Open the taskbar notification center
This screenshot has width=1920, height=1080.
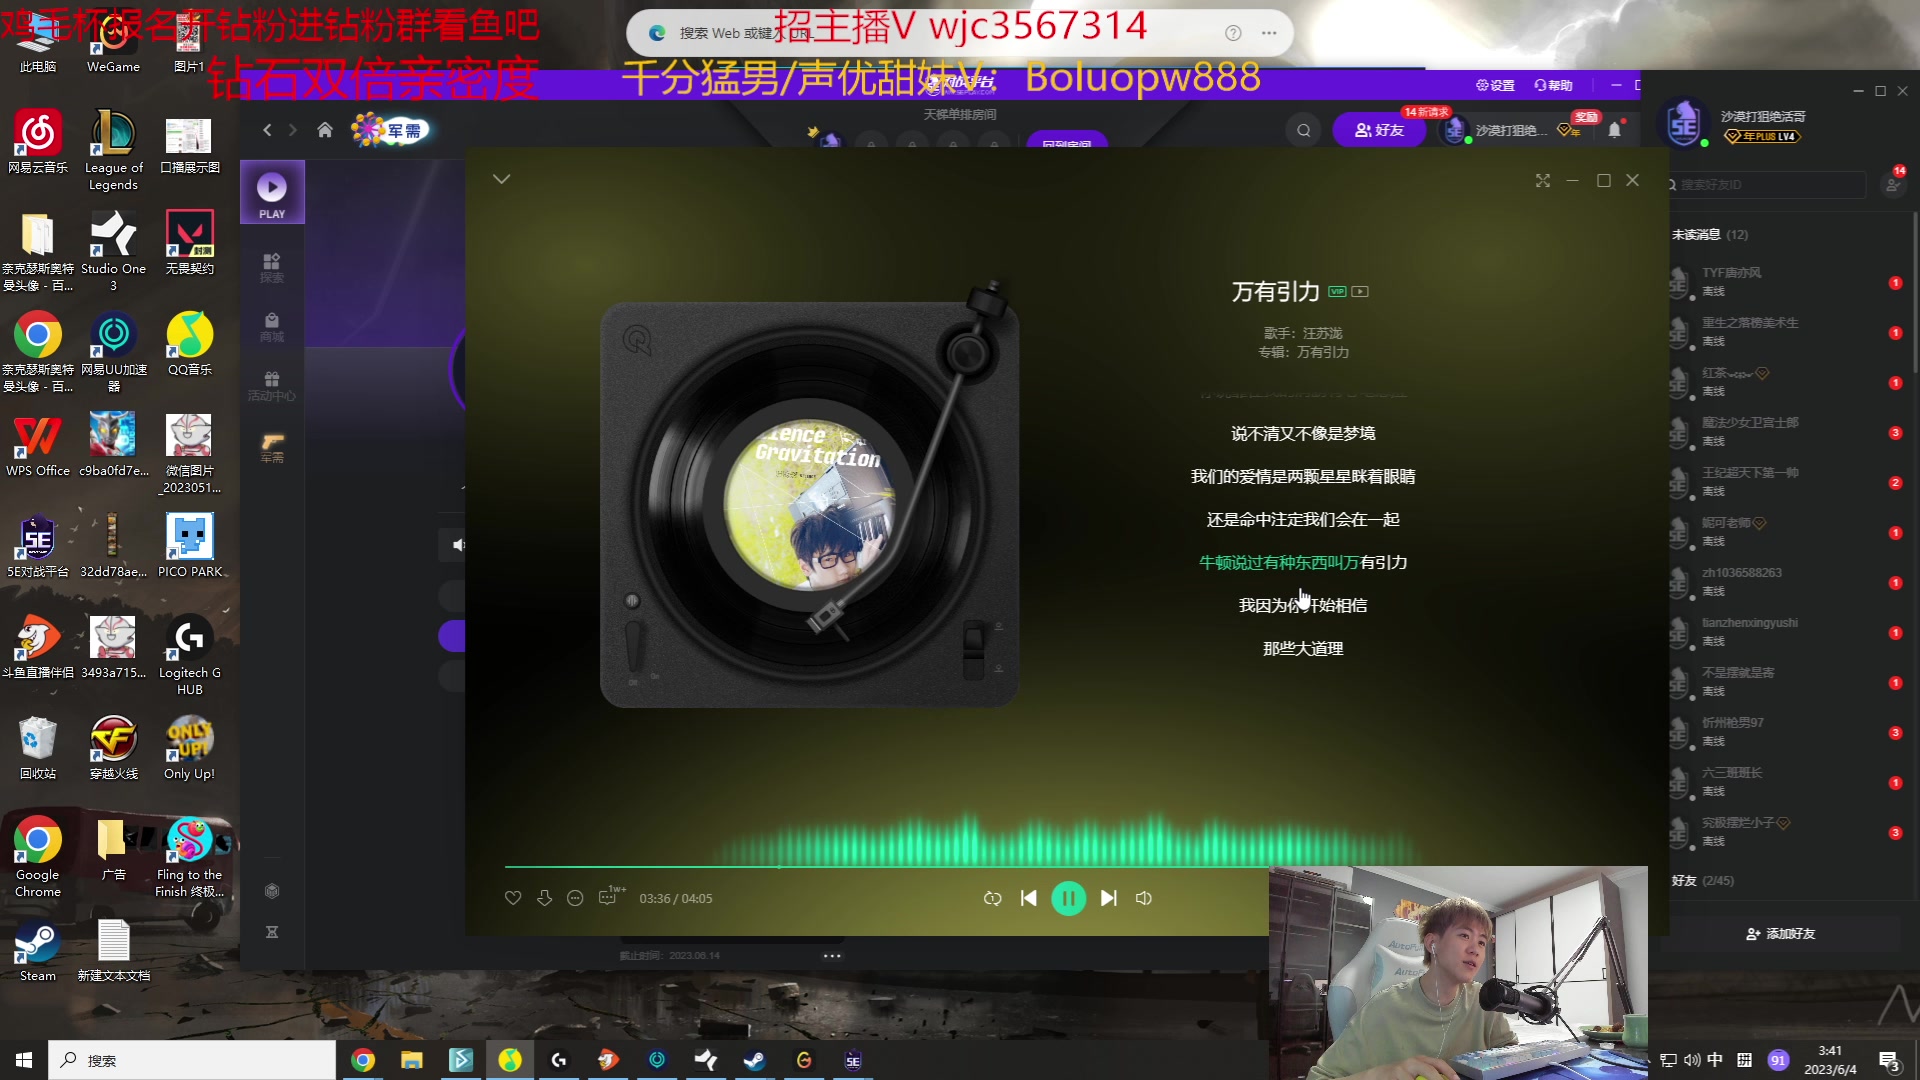tap(1889, 1060)
